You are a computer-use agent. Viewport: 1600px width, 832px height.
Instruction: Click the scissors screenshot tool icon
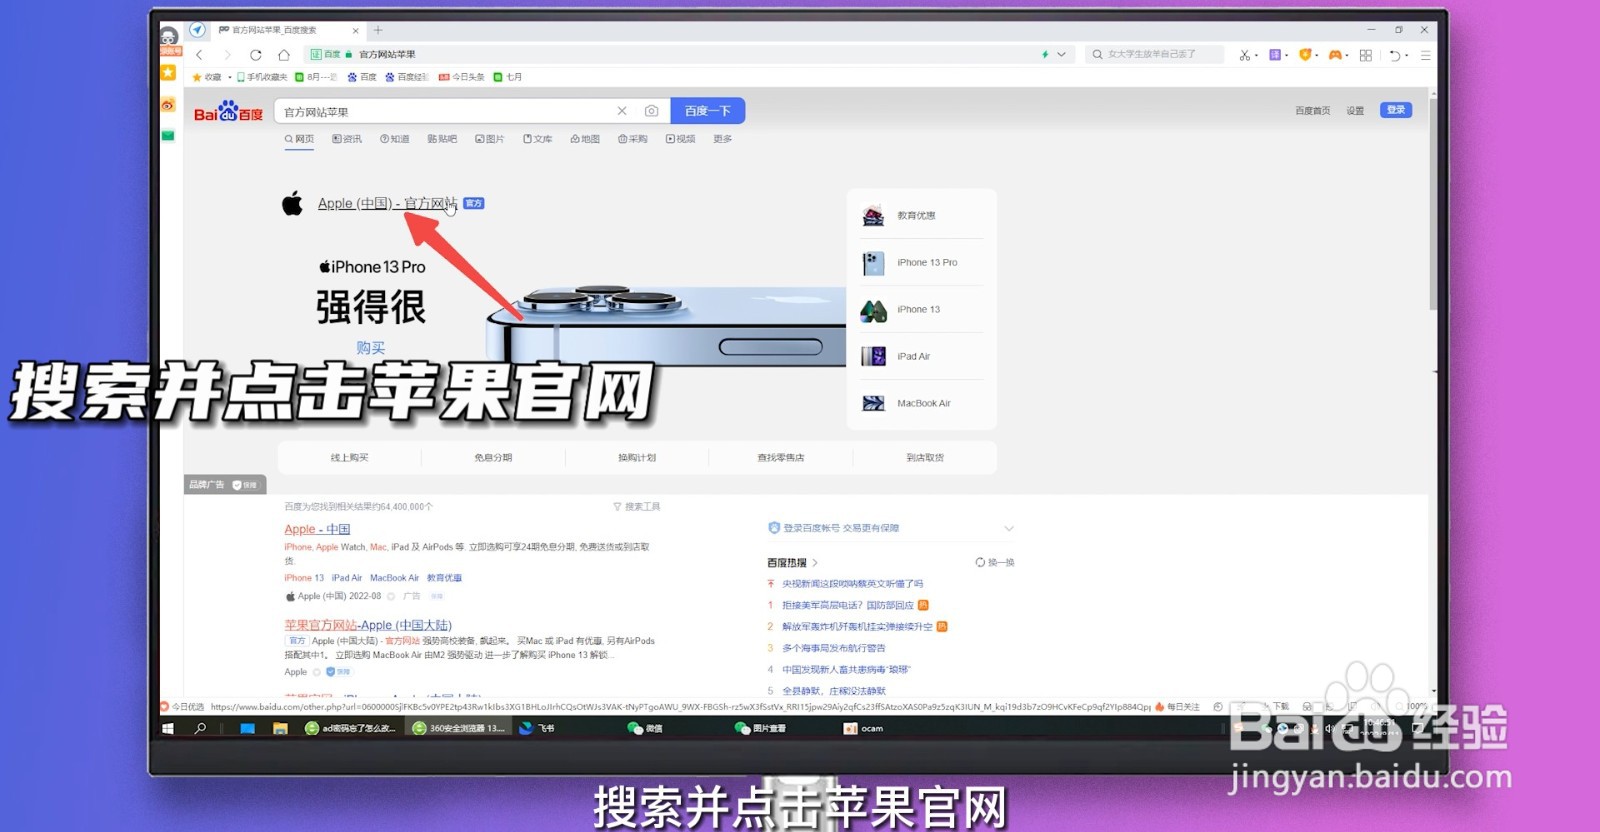[x=1245, y=55]
